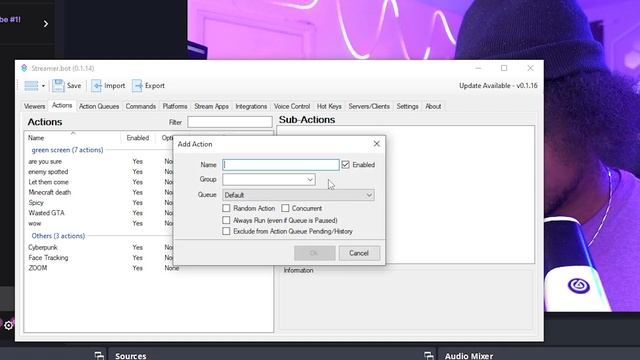This screenshot has width=640, height=360.
Task: Switch to the Viewers tab
Action: pos(34,106)
